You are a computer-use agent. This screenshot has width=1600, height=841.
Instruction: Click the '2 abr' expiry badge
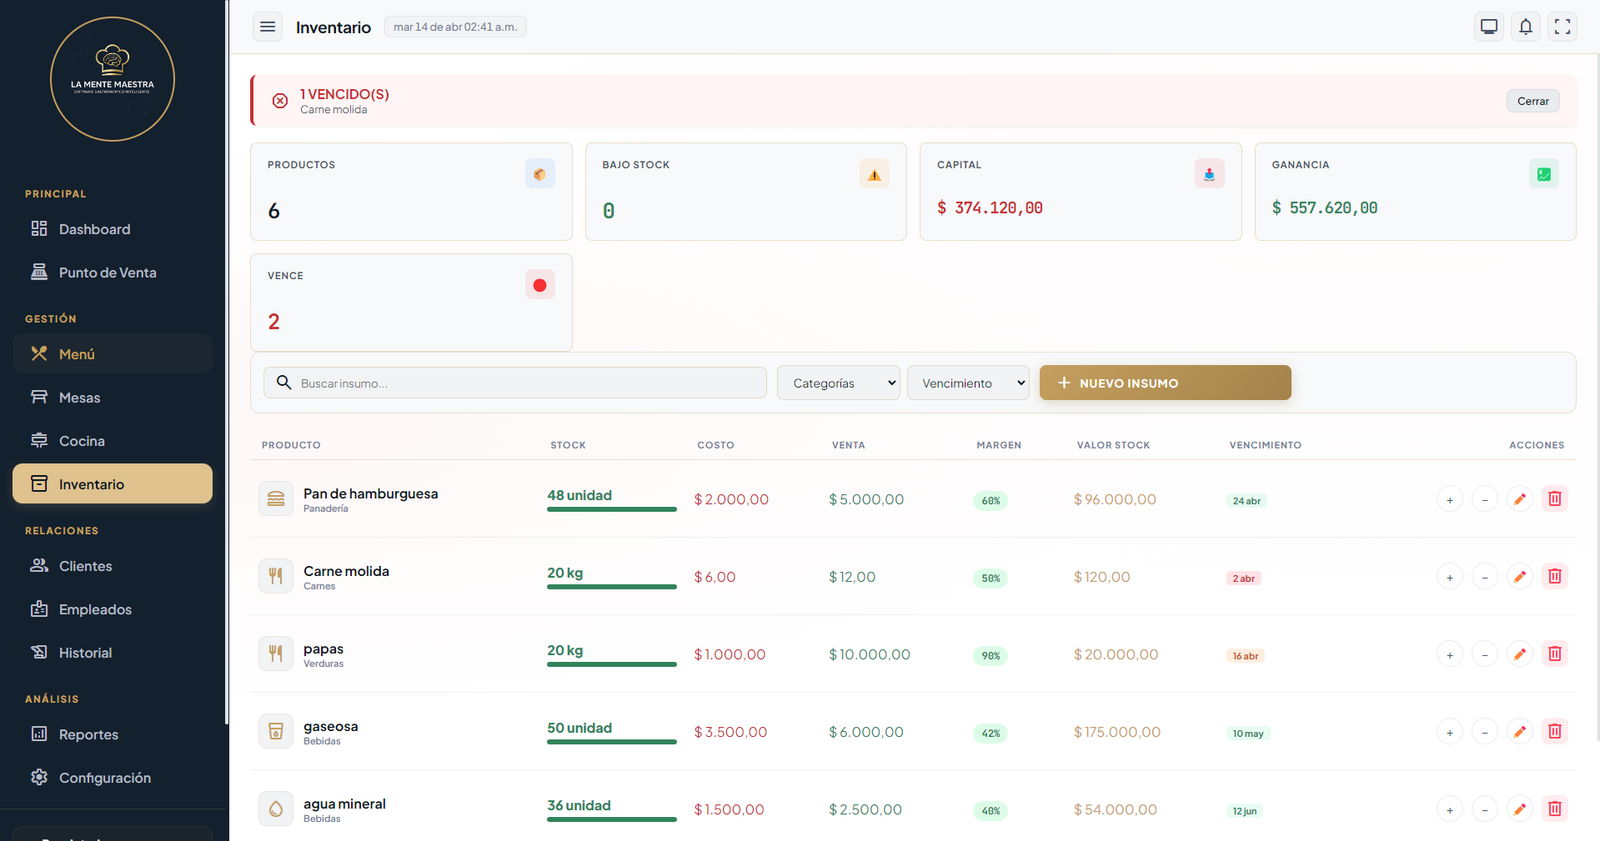(1244, 578)
